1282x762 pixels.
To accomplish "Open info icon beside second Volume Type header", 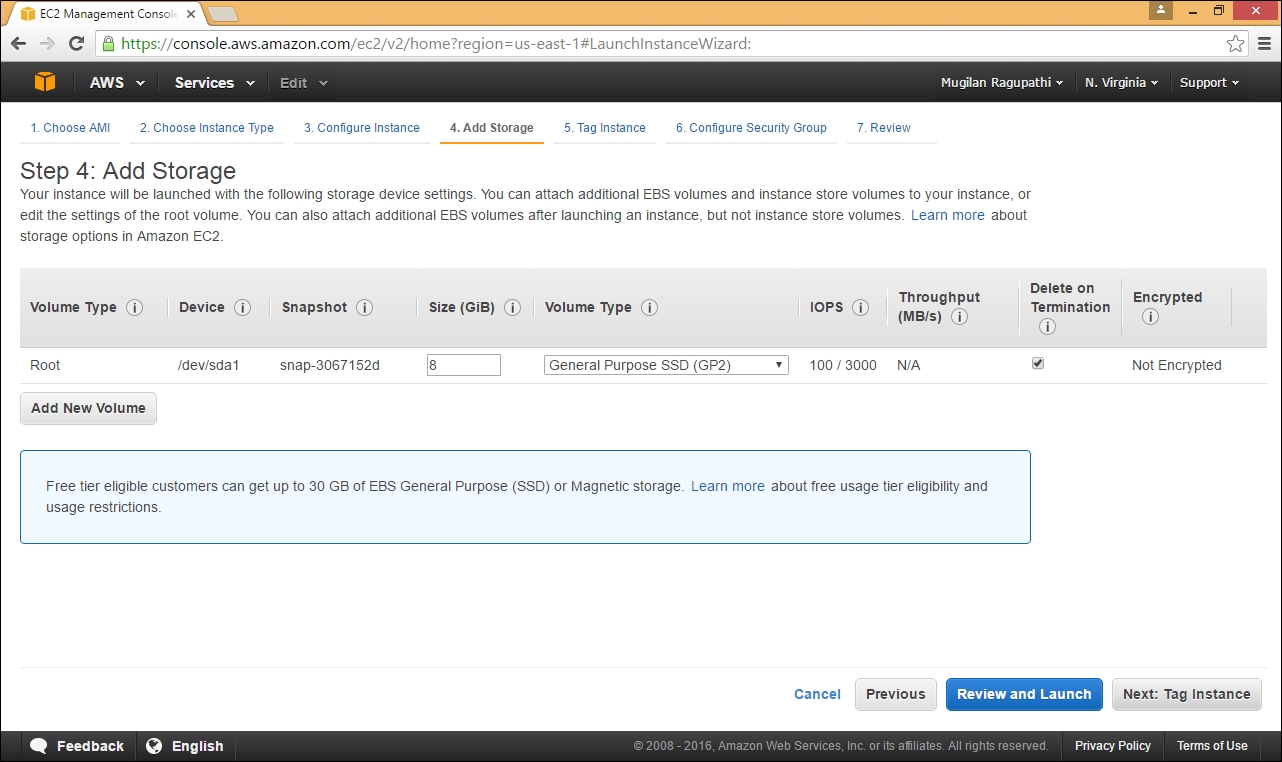I will pos(649,308).
